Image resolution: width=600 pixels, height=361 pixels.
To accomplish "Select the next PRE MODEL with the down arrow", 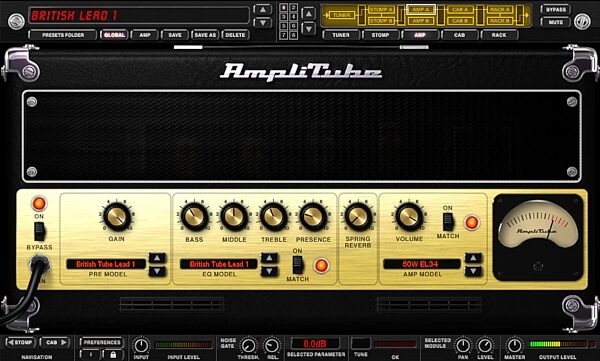I will 157,271.
